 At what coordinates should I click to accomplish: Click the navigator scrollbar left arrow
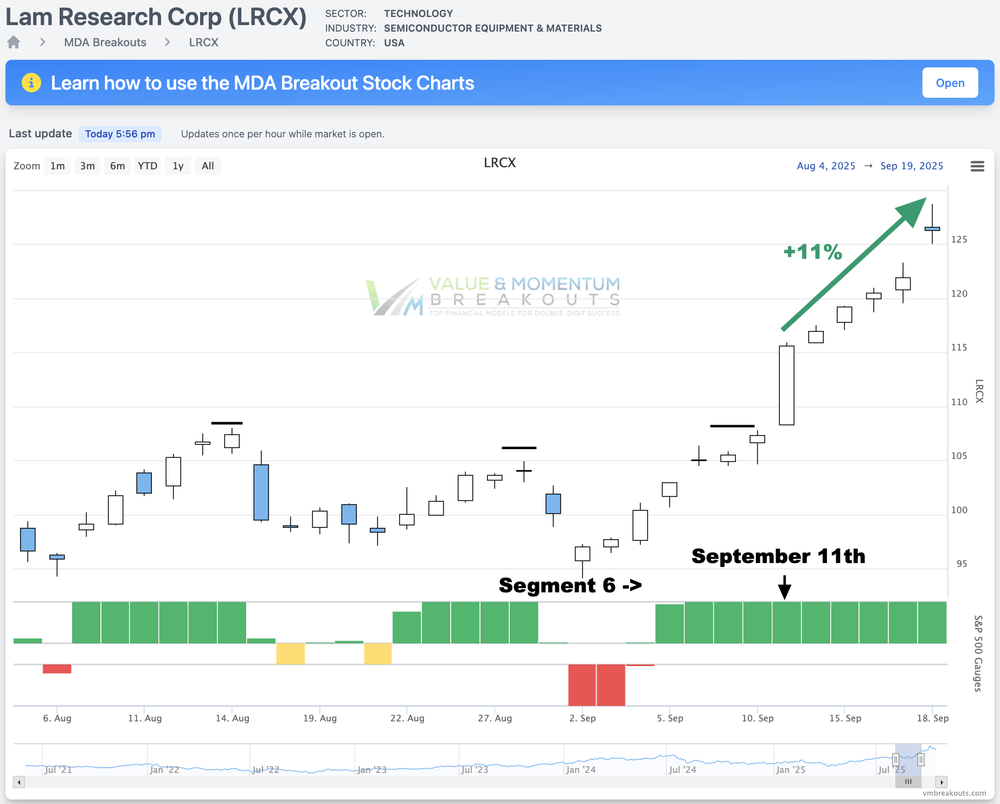20,782
